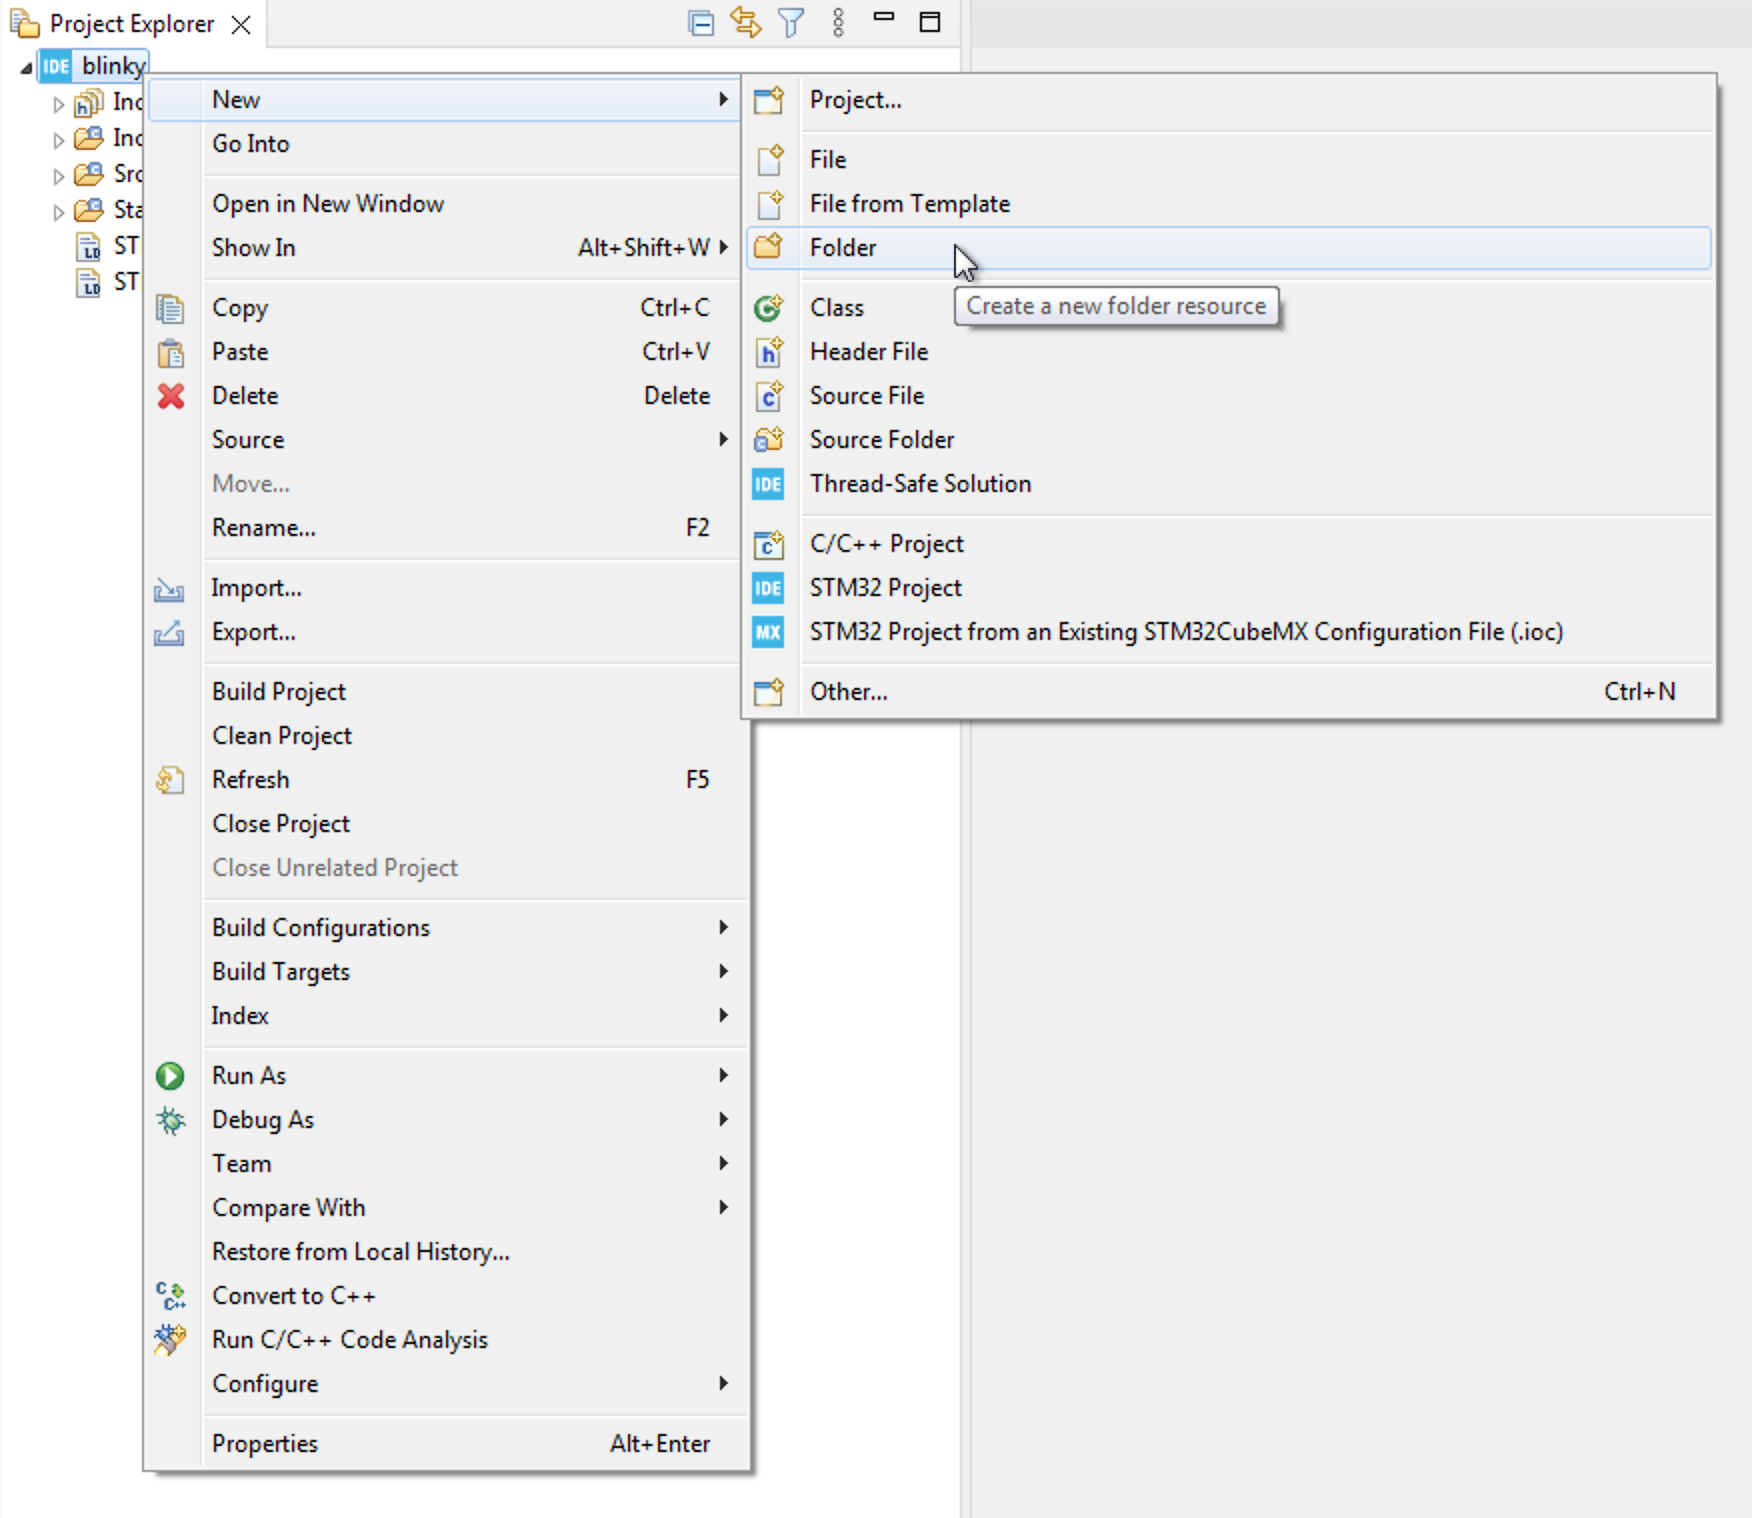Choose STM32 Project from the New submenu
The image size is (1752, 1518).
tap(886, 588)
